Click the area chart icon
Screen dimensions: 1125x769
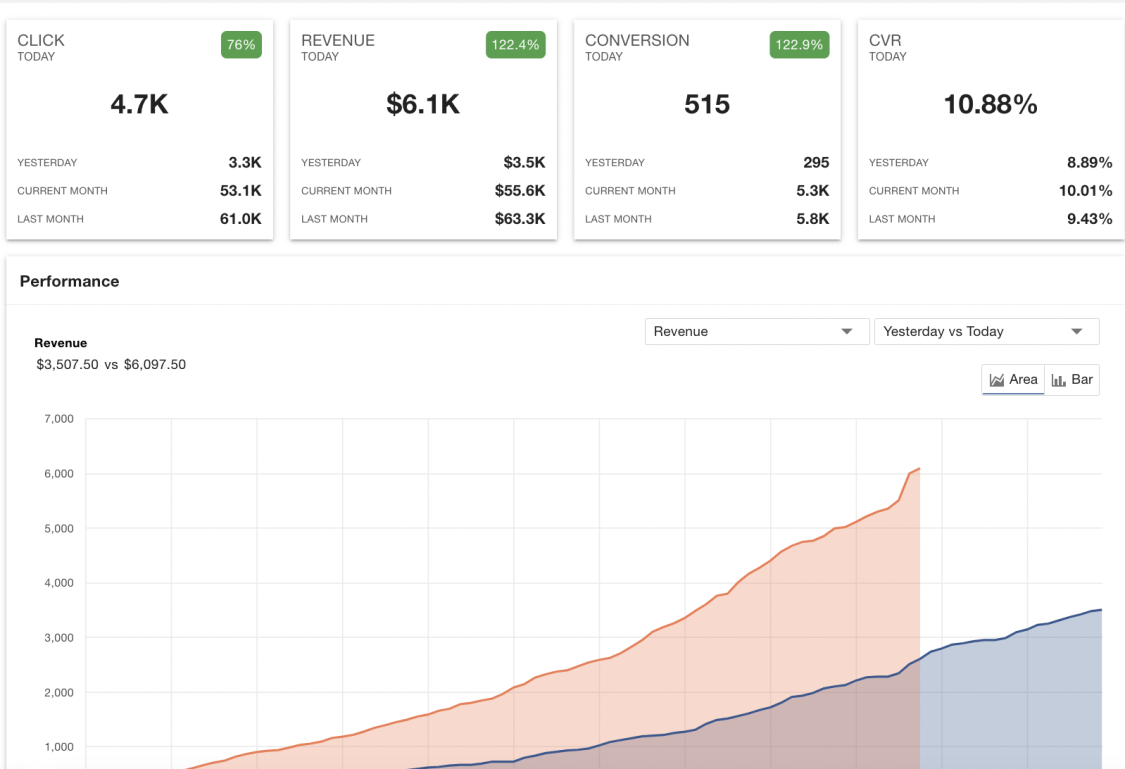997,380
